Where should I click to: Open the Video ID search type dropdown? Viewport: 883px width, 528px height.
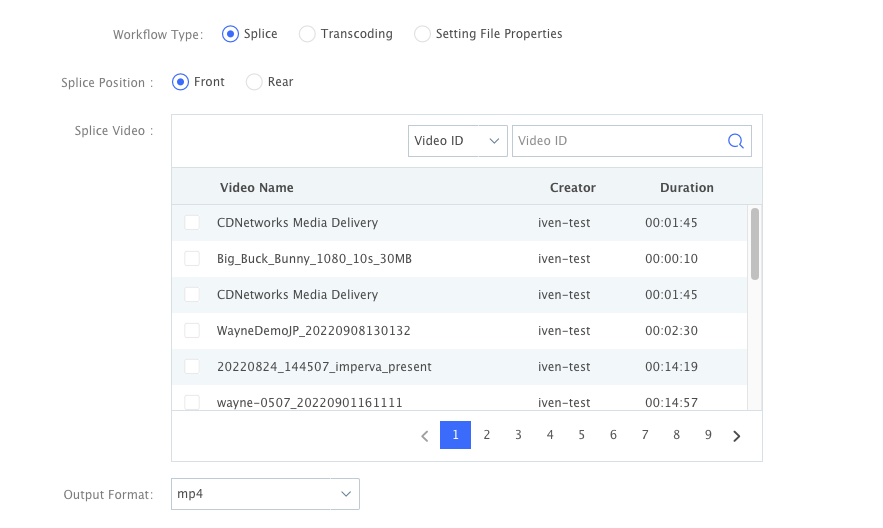pyautogui.click(x=458, y=141)
